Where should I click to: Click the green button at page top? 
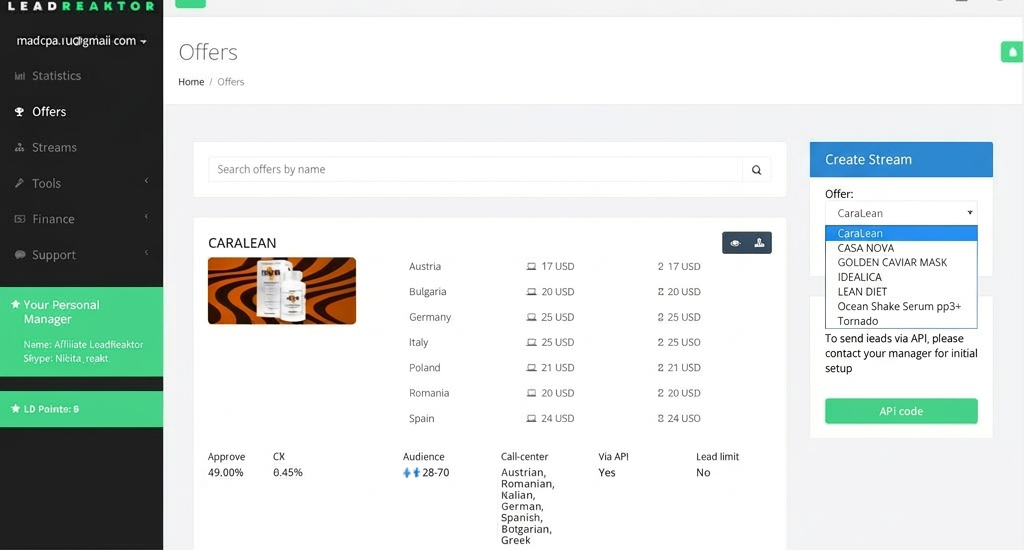tap(191, 4)
